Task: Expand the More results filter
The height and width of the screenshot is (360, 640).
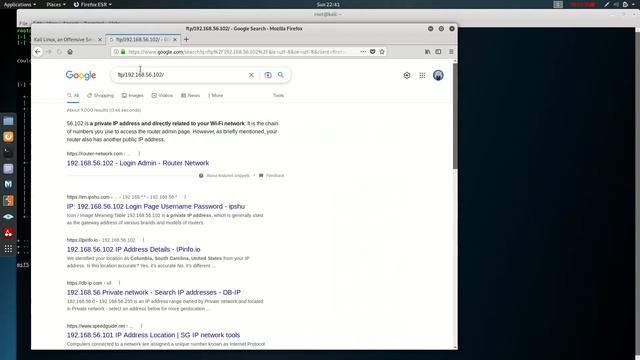Action: 216,96
